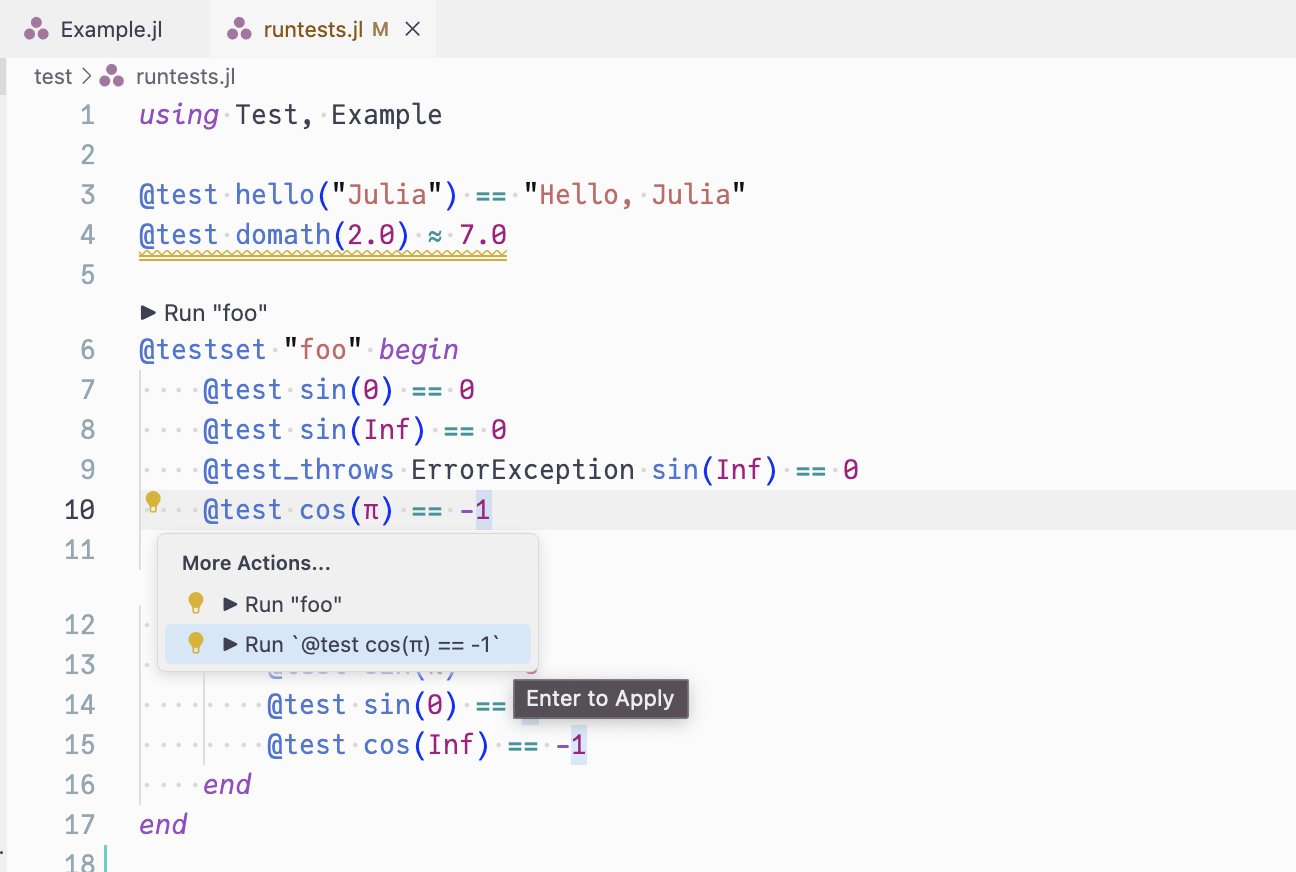This screenshot has height=872, width=1296.
Task: Click the lightbulb on line 10
Action: click(153, 503)
